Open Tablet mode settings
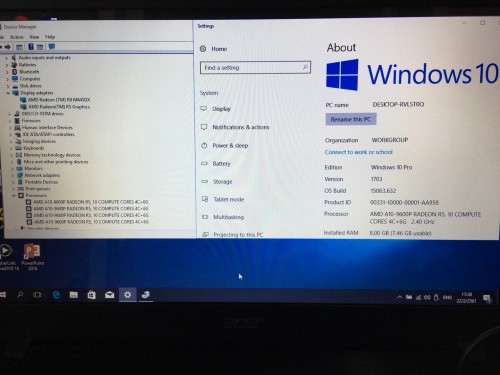This screenshot has height=375, width=500. point(229,199)
